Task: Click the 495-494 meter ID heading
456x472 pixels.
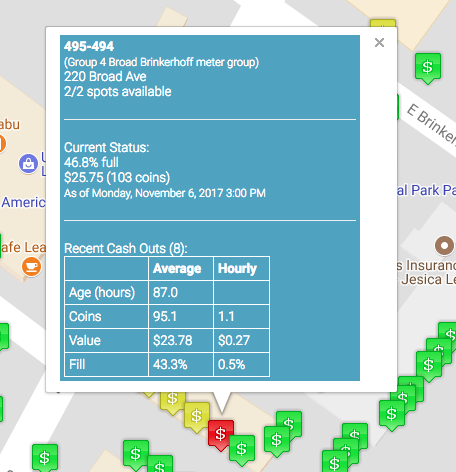Action: [89, 46]
